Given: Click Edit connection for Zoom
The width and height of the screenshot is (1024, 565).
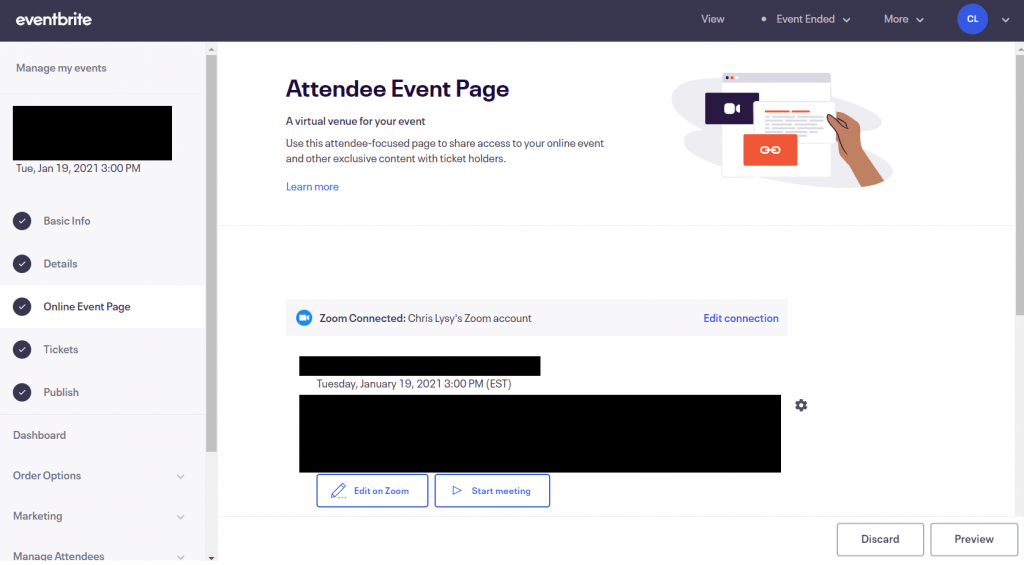Looking at the screenshot, I should (x=741, y=318).
